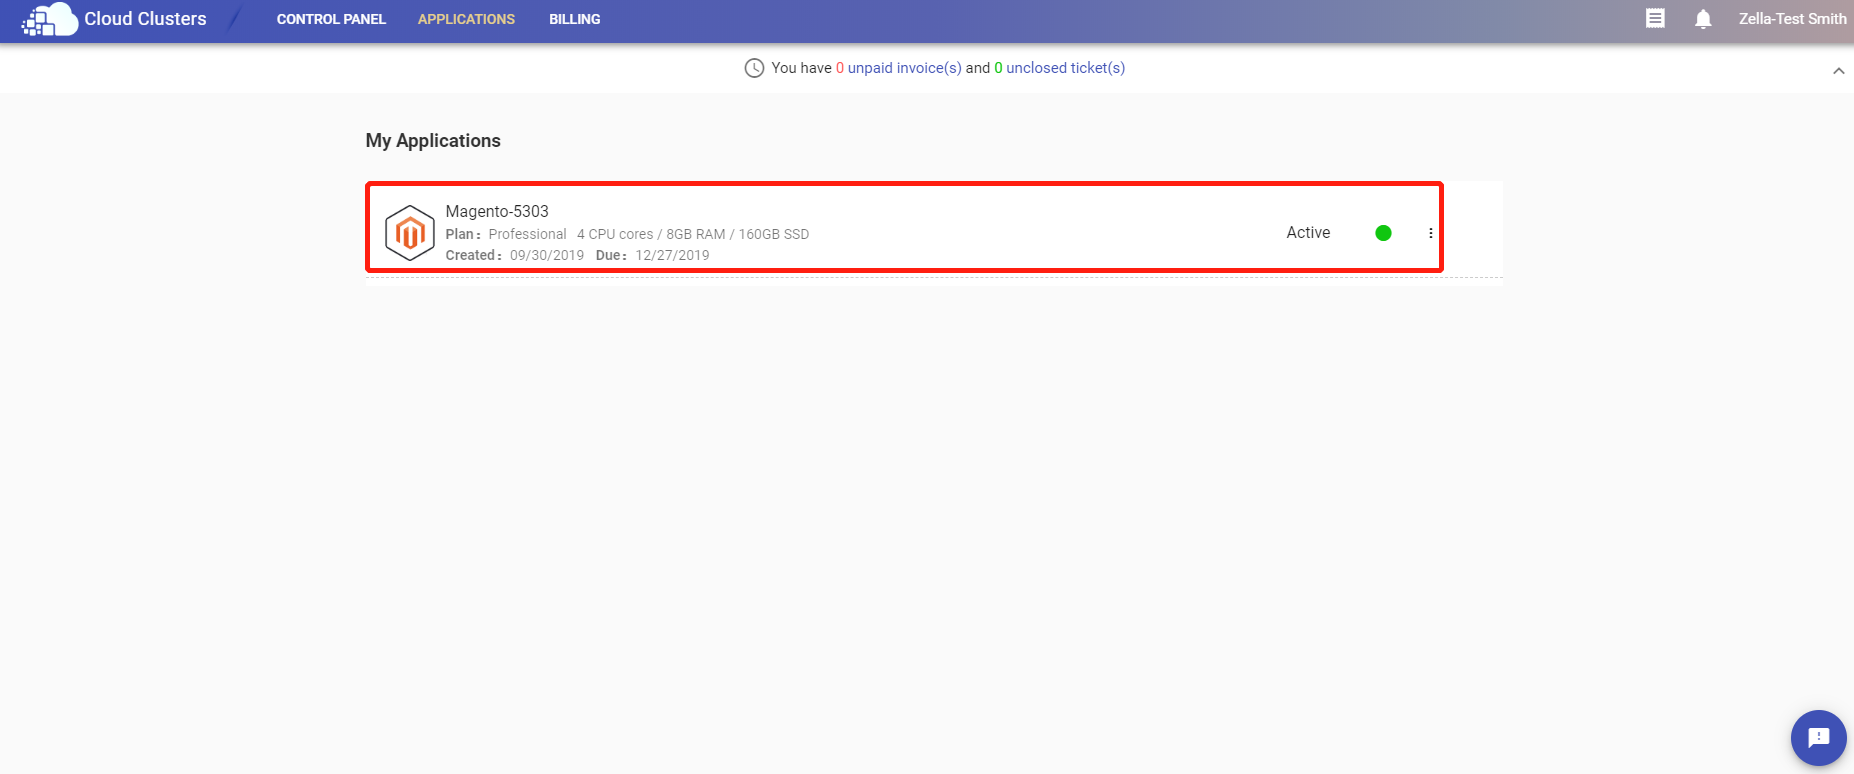This screenshot has height=774, width=1854.
Task: Open the three-dot menu for Magento-5303
Action: 1431,233
